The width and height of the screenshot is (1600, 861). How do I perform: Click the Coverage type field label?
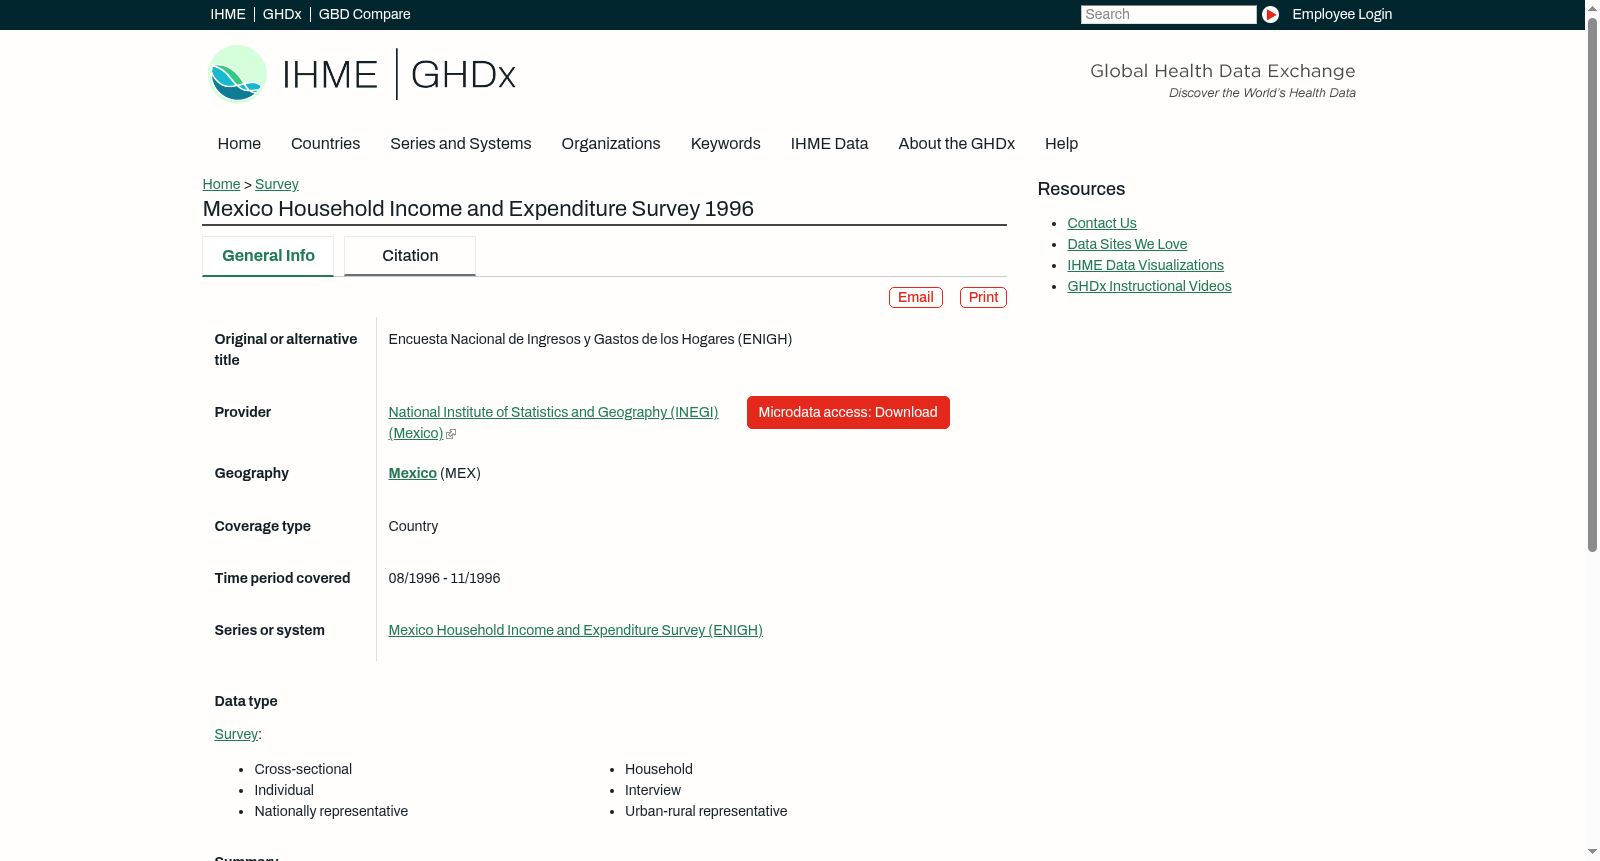[x=263, y=526]
